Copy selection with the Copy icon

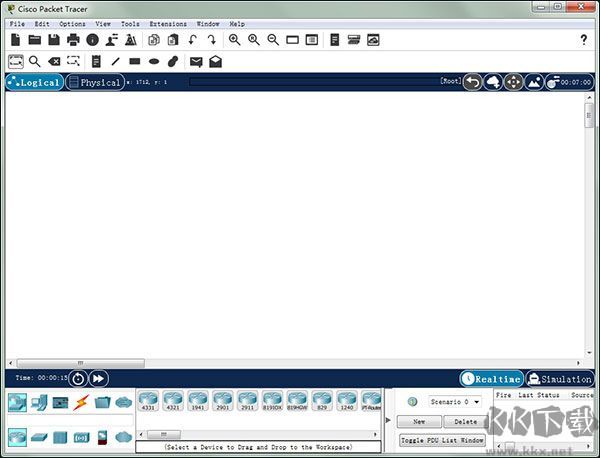coord(154,40)
